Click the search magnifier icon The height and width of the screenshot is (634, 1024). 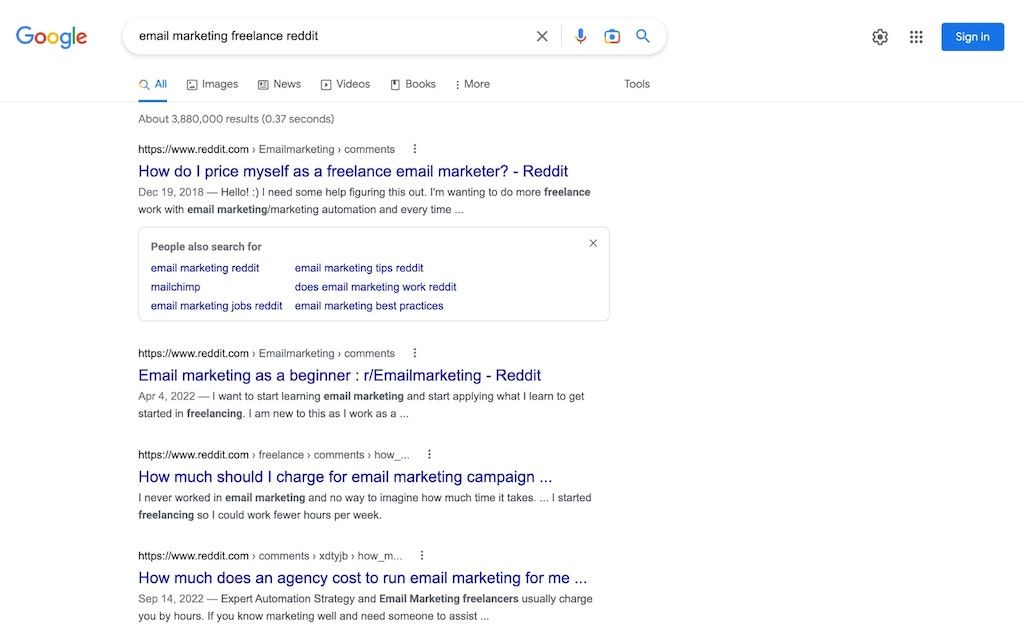point(643,35)
